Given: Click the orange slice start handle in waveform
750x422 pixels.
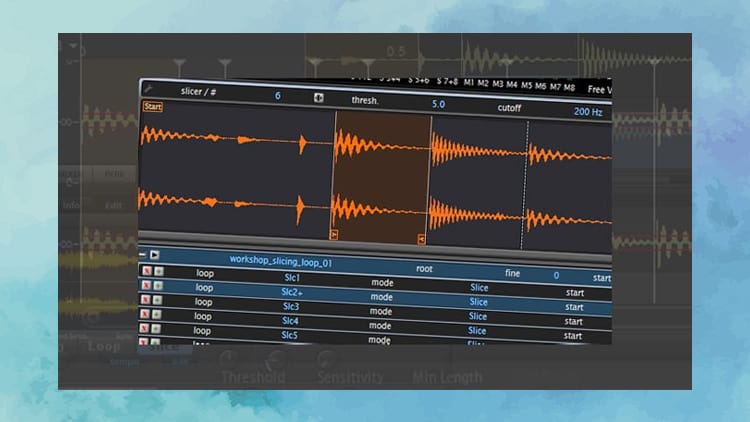Looking at the screenshot, I should 334,234.
